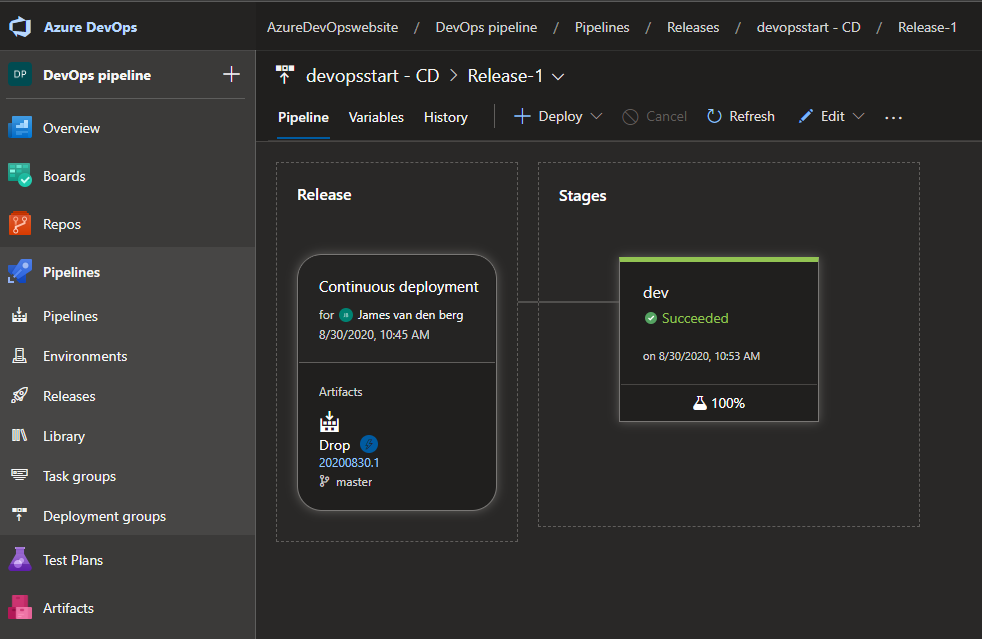Screen dimensions: 982x639
Task: Click the green Succeeded checkmark icon
Action: pyautogui.click(x=651, y=318)
